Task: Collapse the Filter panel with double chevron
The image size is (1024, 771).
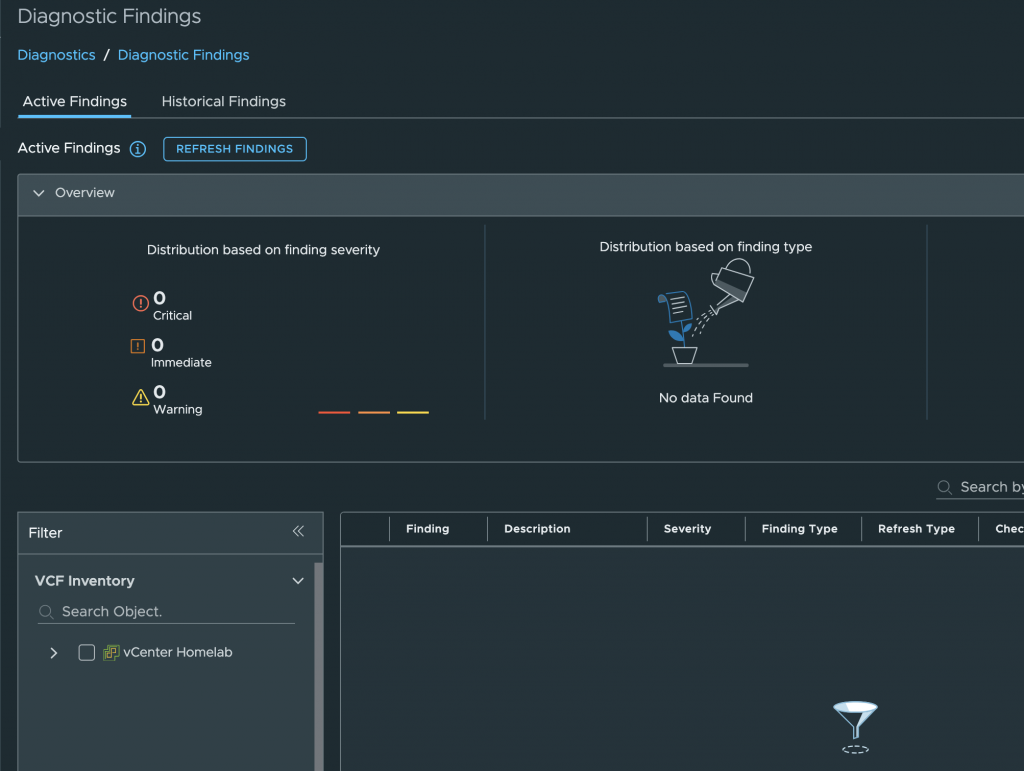Action: pos(298,532)
